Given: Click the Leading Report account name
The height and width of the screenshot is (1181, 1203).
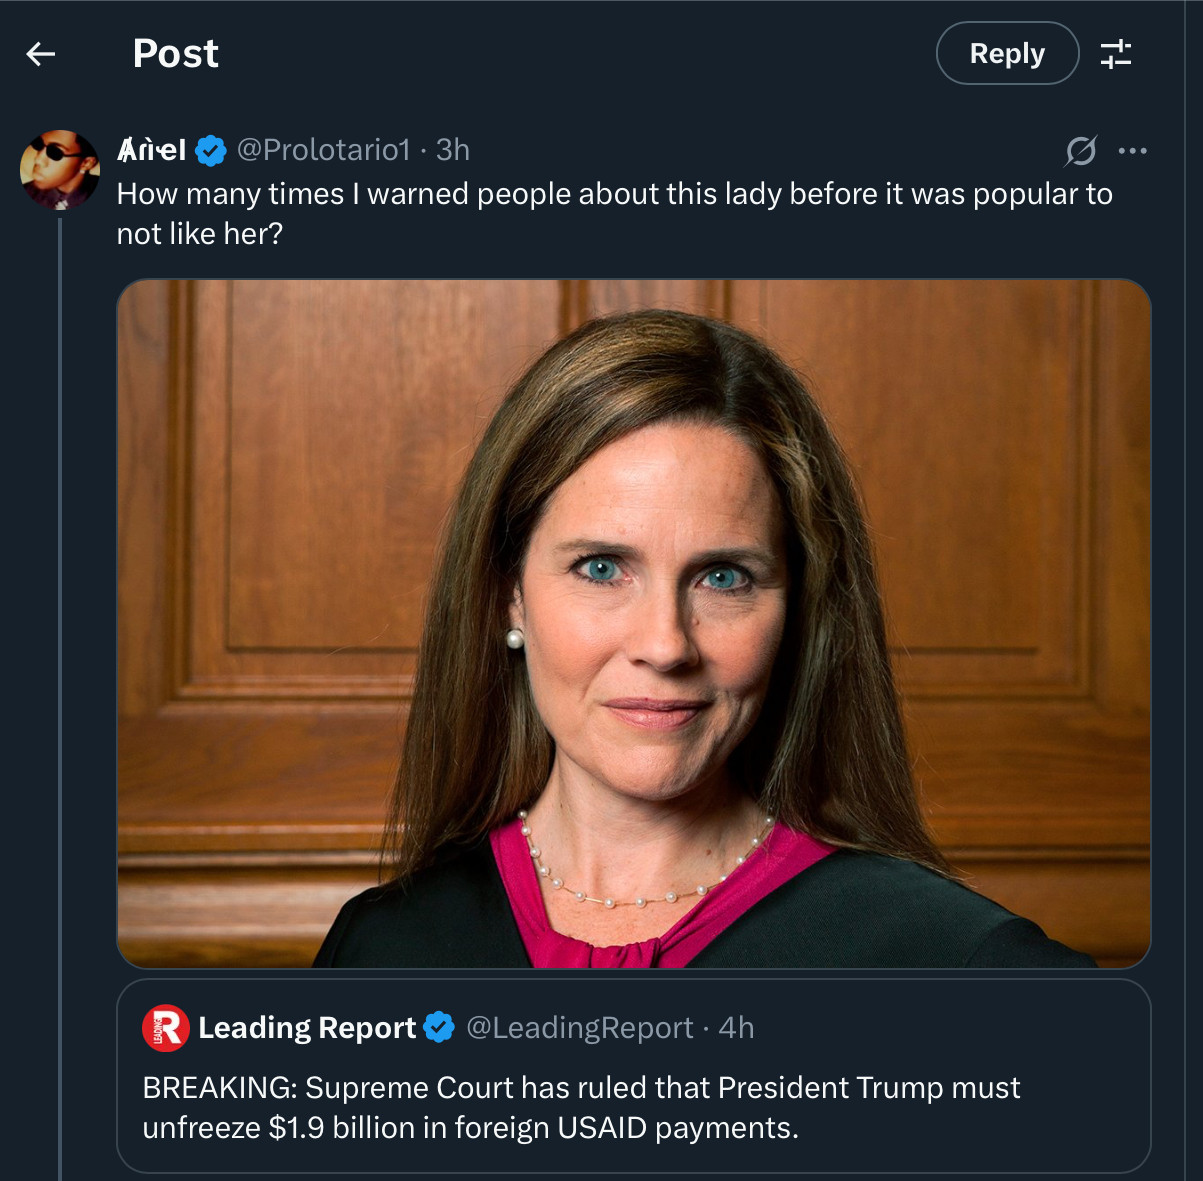Looking at the screenshot, I should 307,1028.
